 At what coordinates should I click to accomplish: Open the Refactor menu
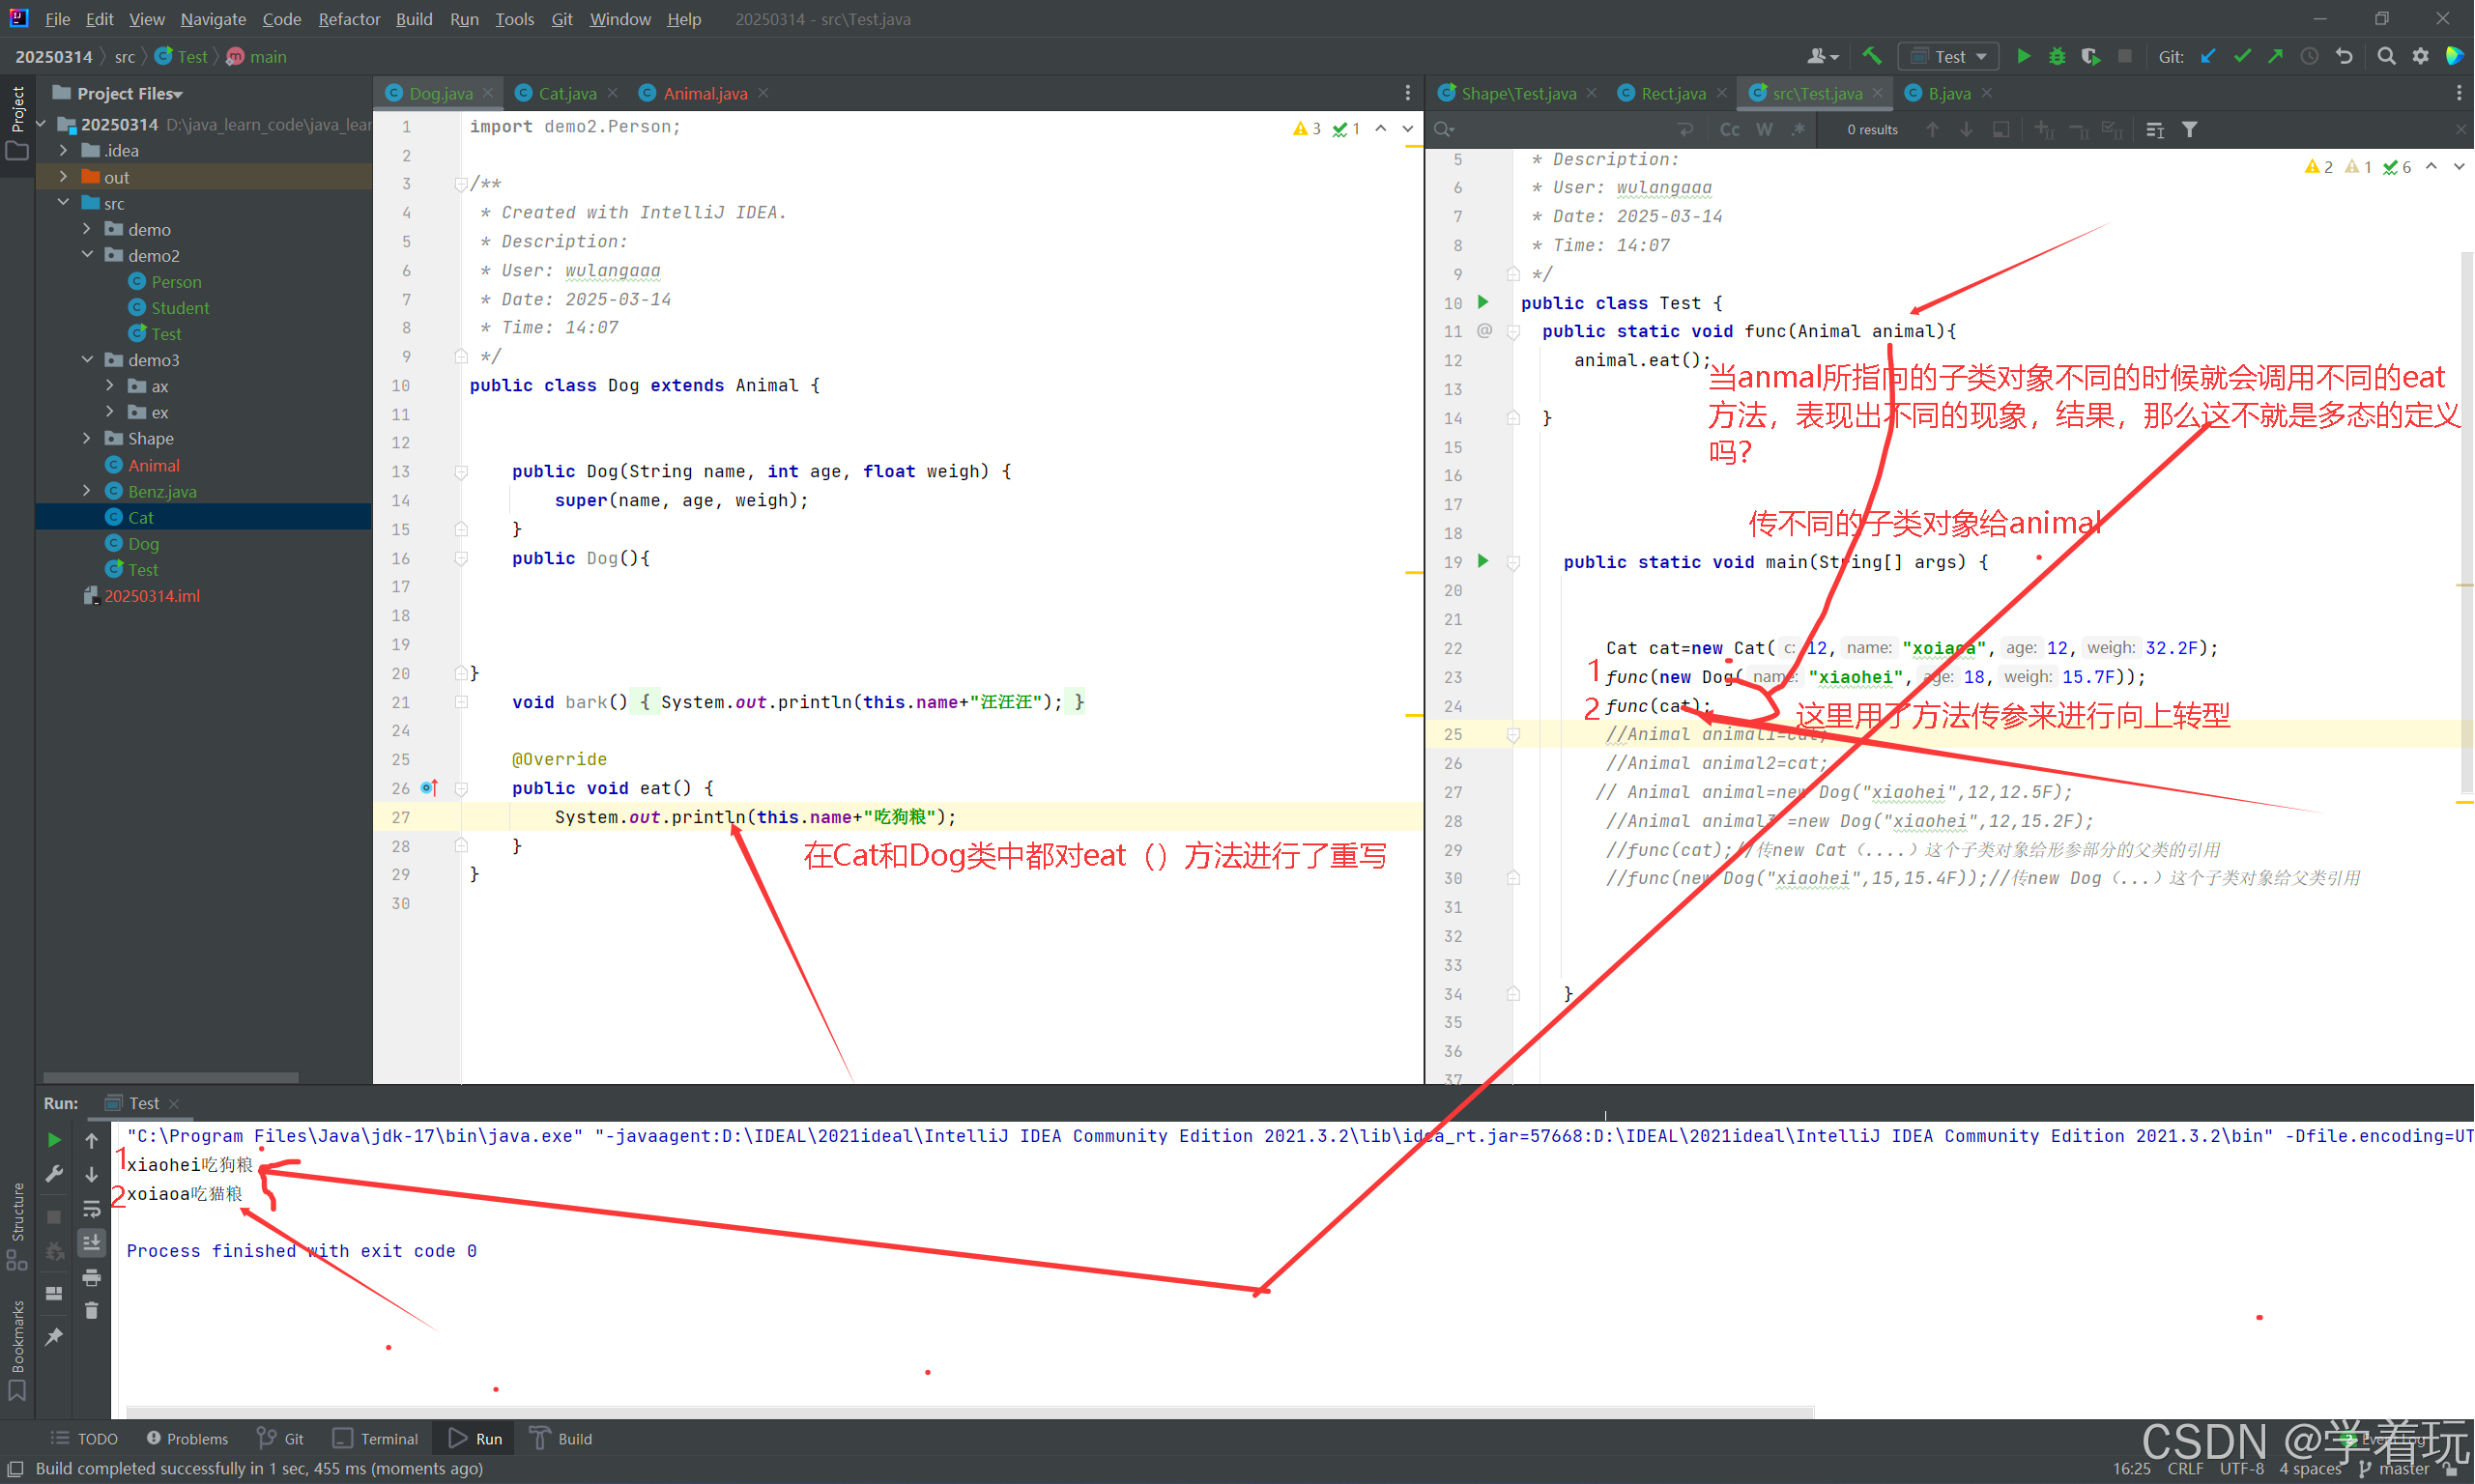(x=349, y=19)
